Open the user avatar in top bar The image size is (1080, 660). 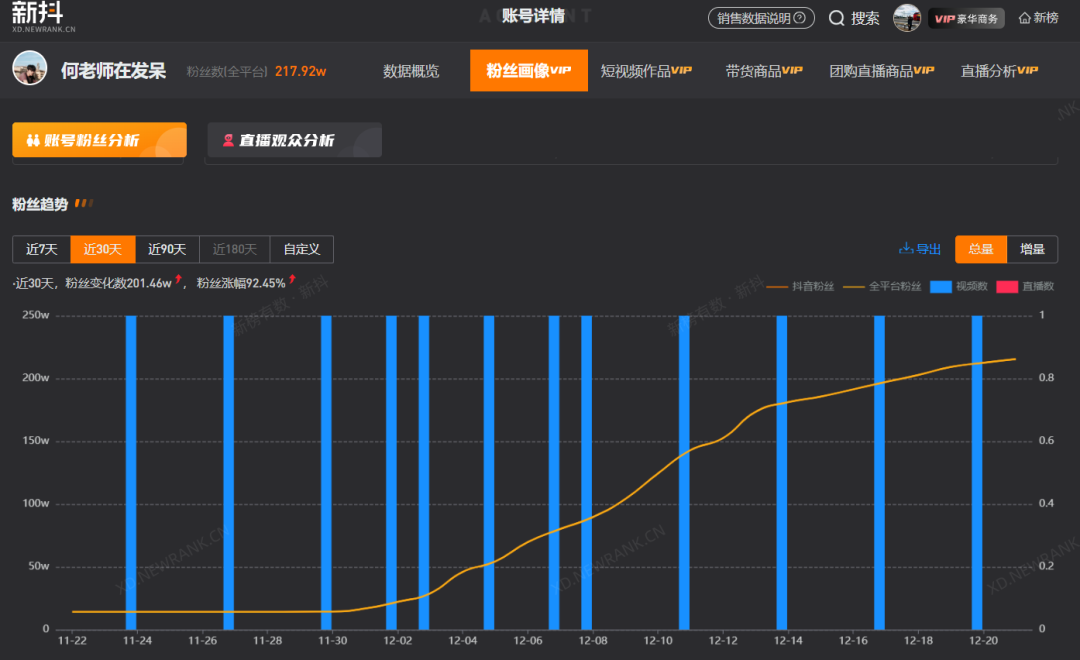907,18
